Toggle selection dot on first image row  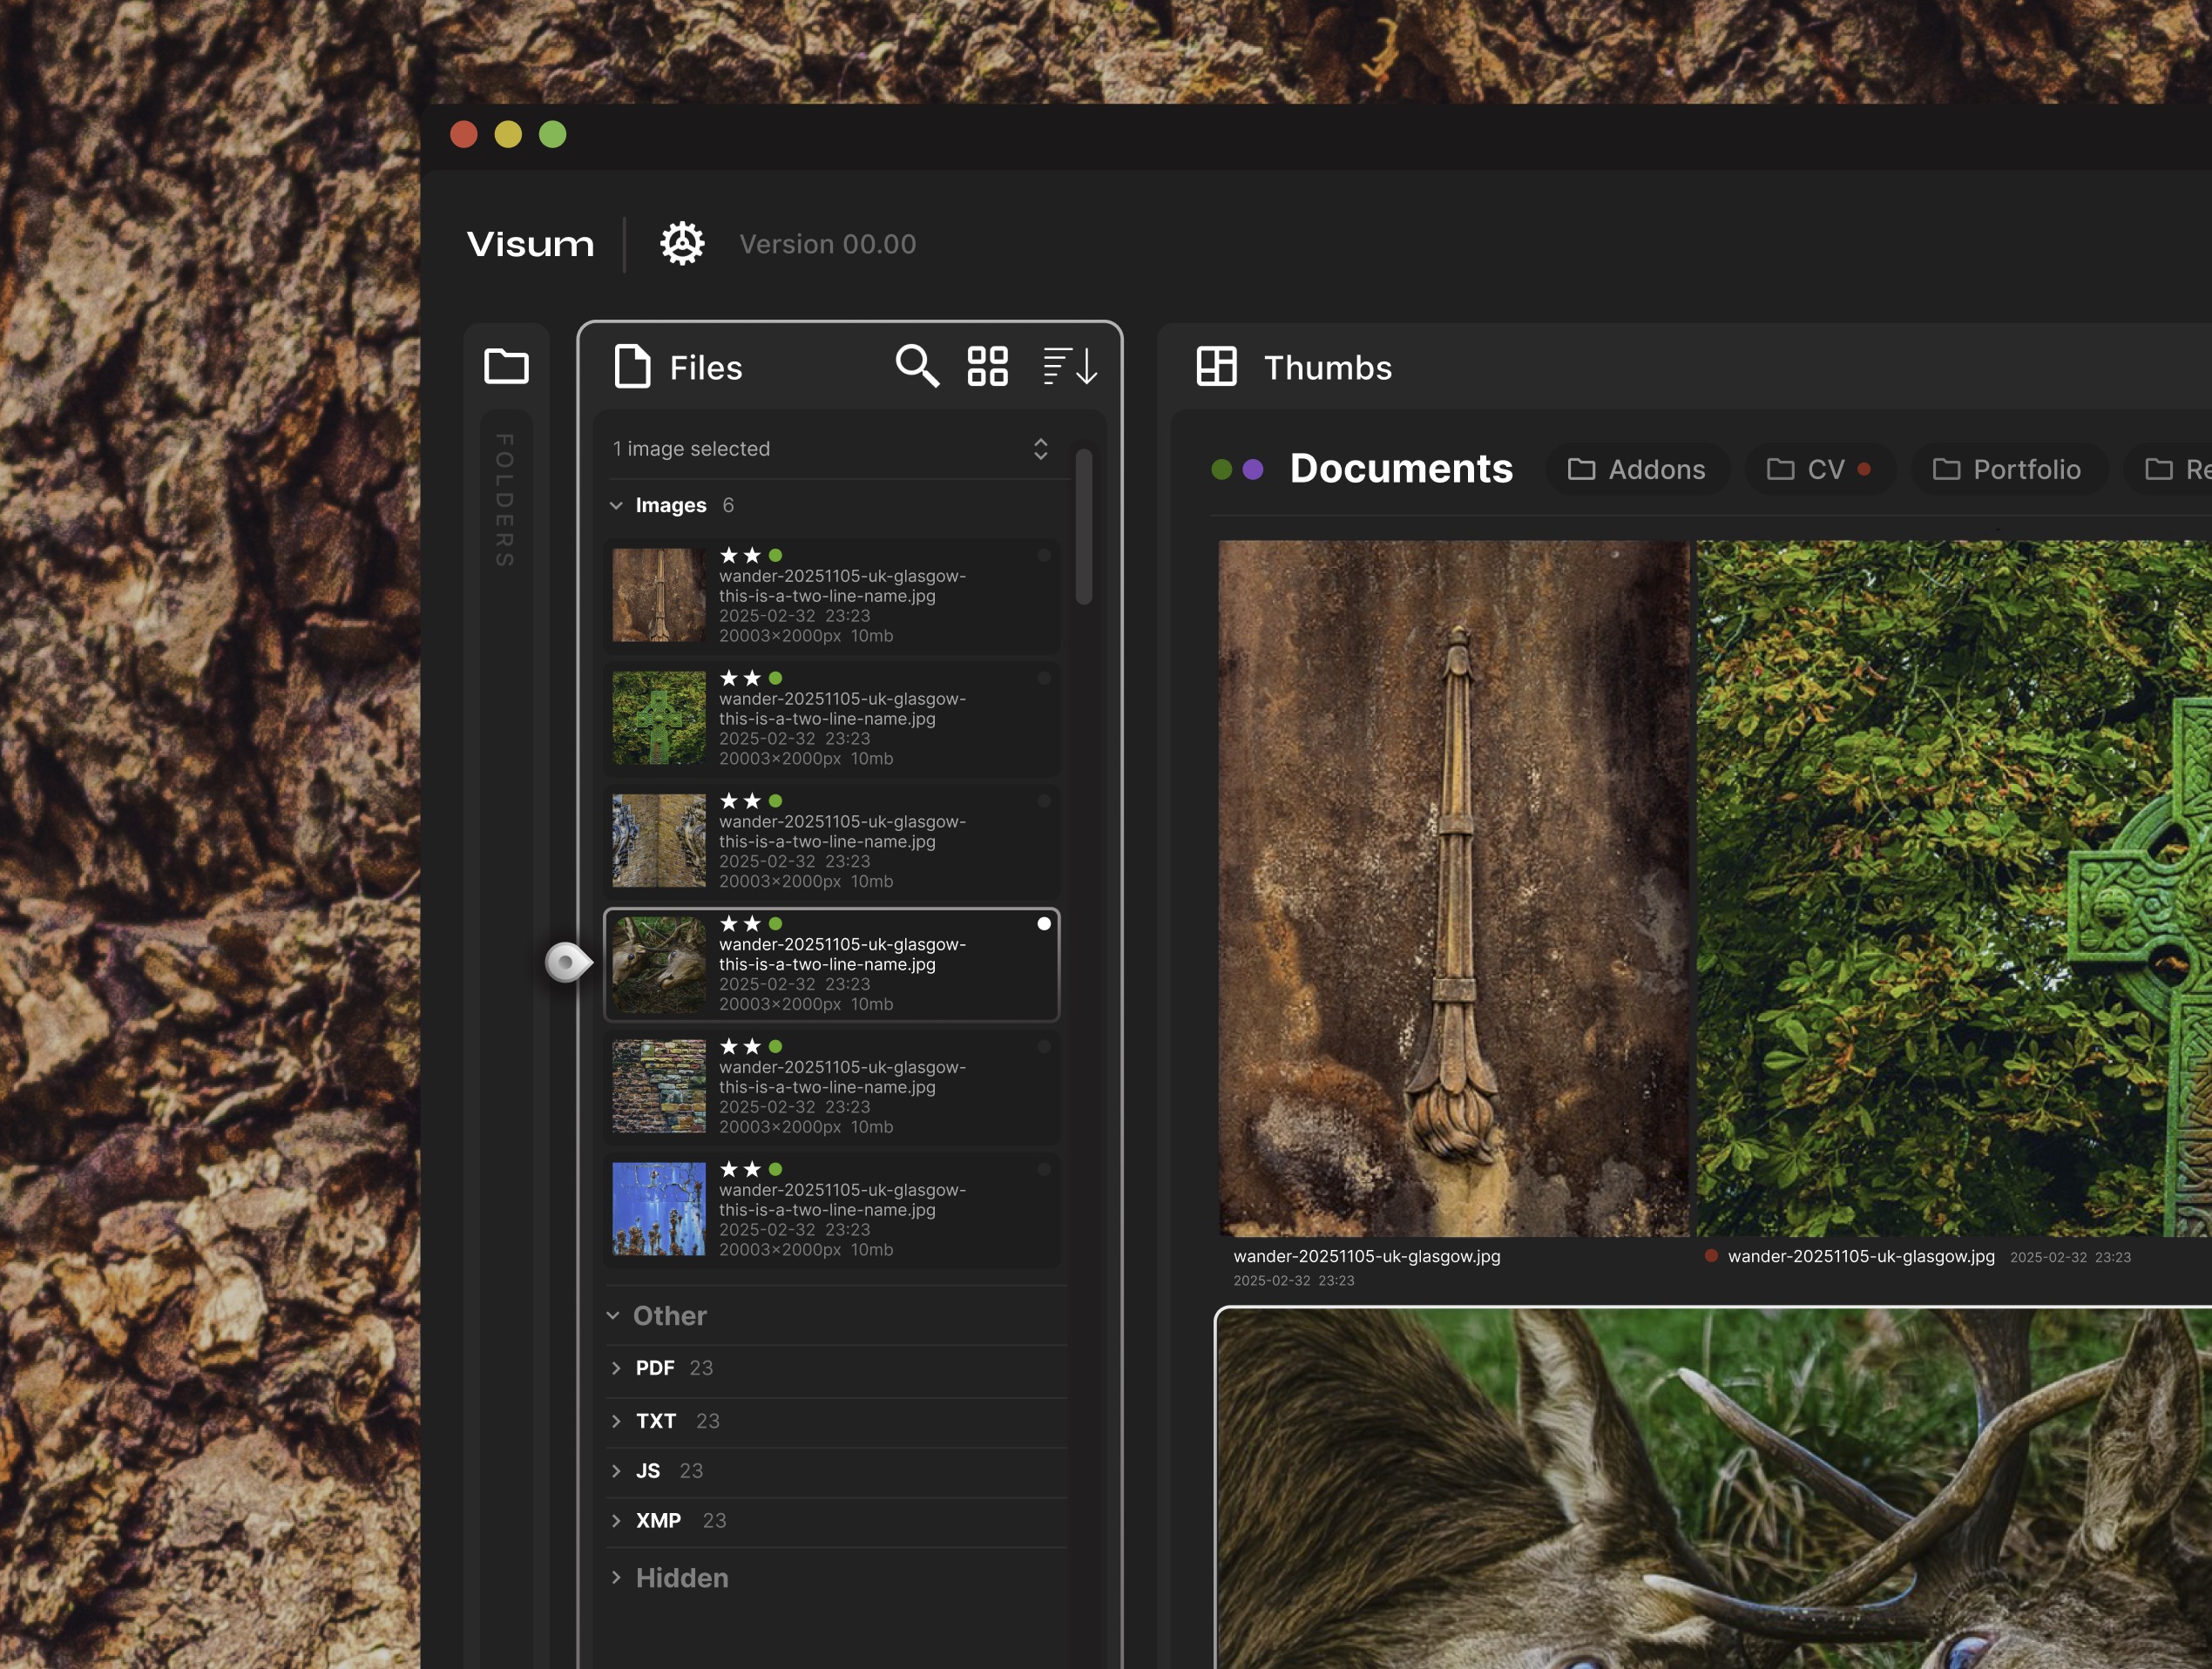coord(1044,555)
